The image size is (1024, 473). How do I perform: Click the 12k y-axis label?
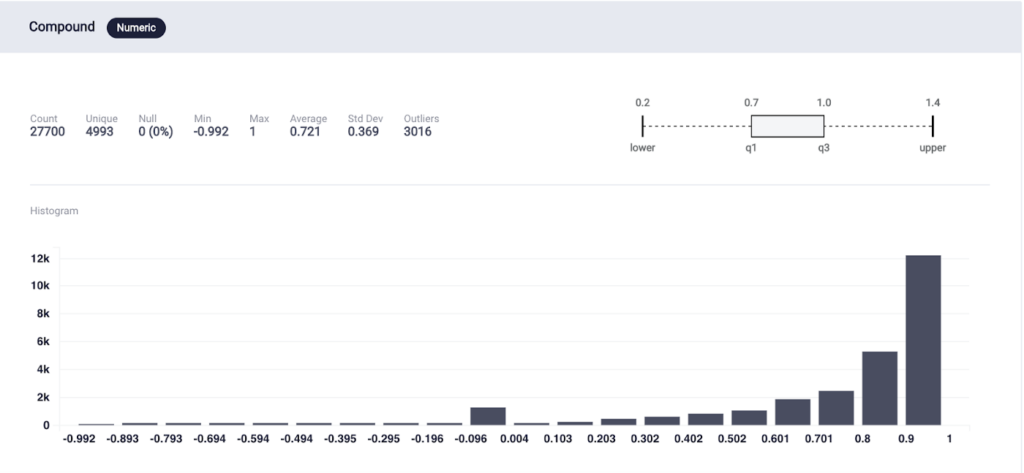[x=40, y=259]
